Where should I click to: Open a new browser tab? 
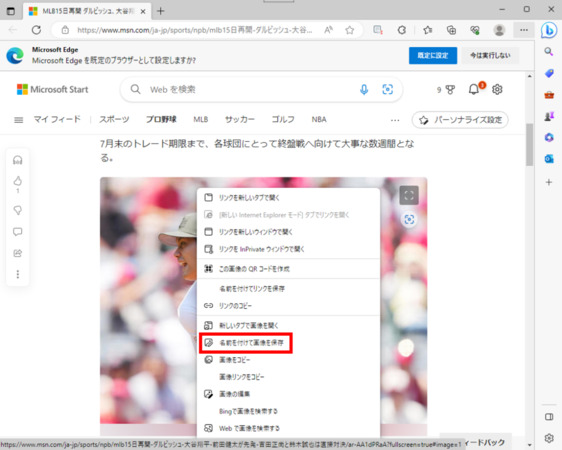click(161, 11)
